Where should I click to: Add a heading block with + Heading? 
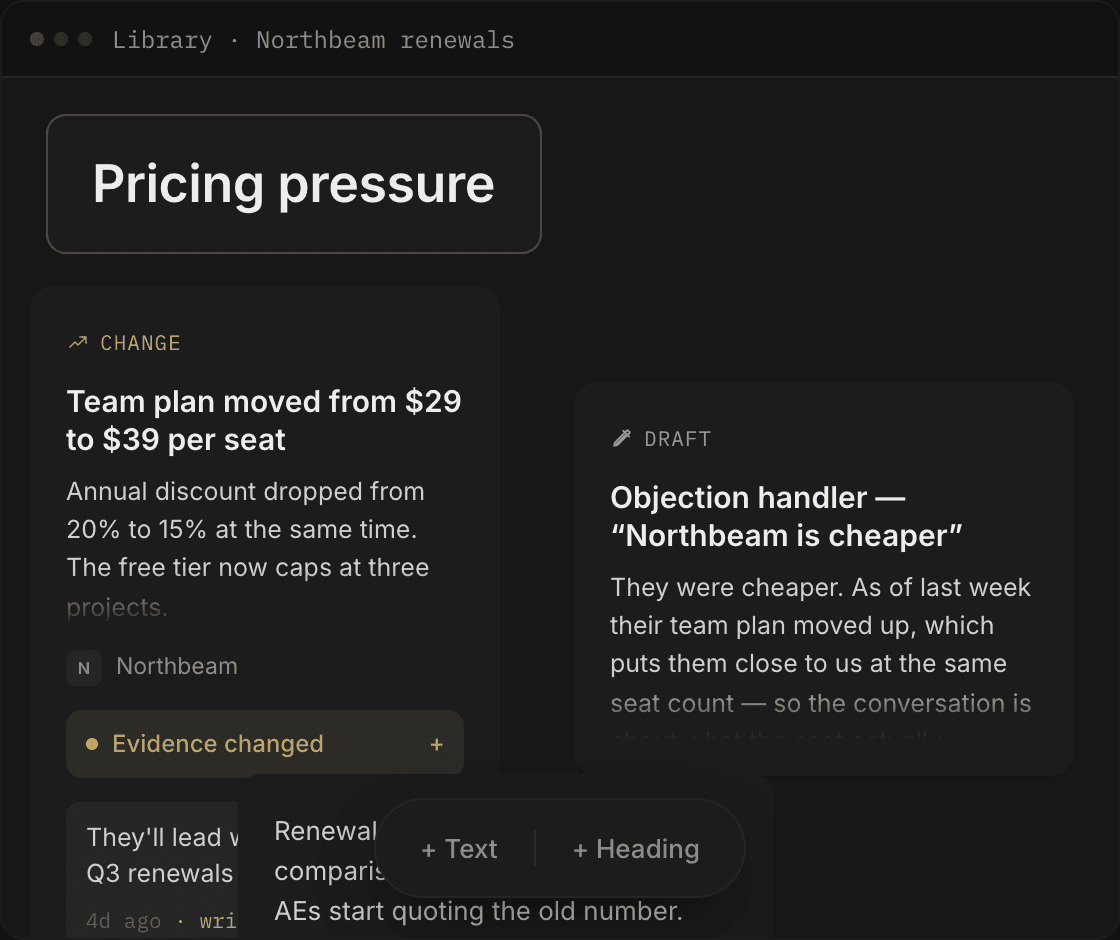636,849
